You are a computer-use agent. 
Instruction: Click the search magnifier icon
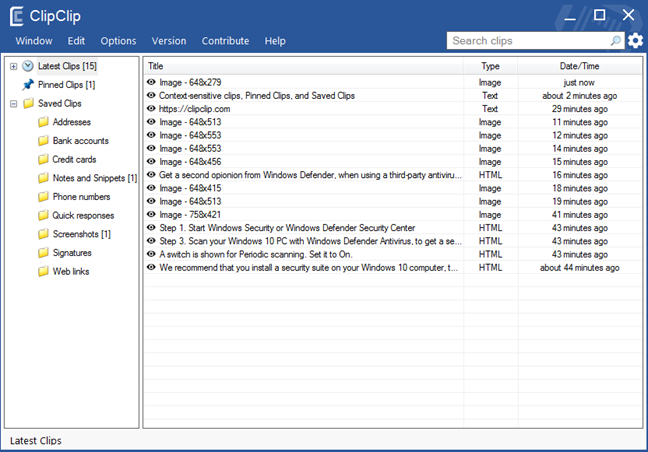pos(616,40)
